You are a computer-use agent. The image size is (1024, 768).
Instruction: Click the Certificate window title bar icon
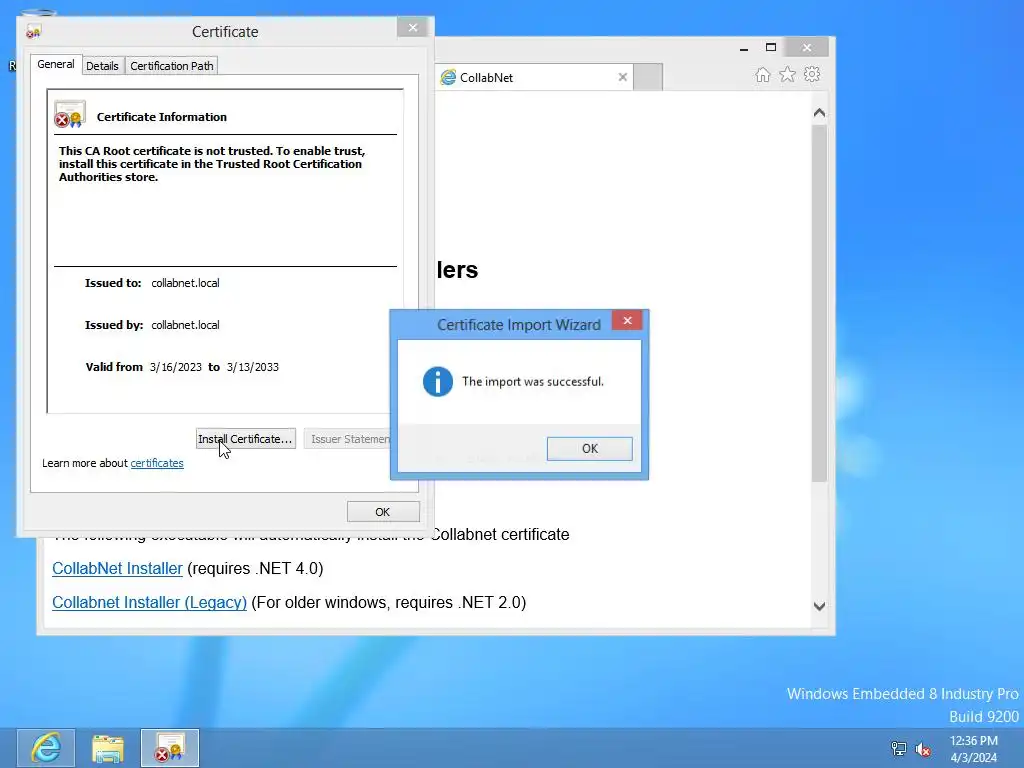(33, 31)
